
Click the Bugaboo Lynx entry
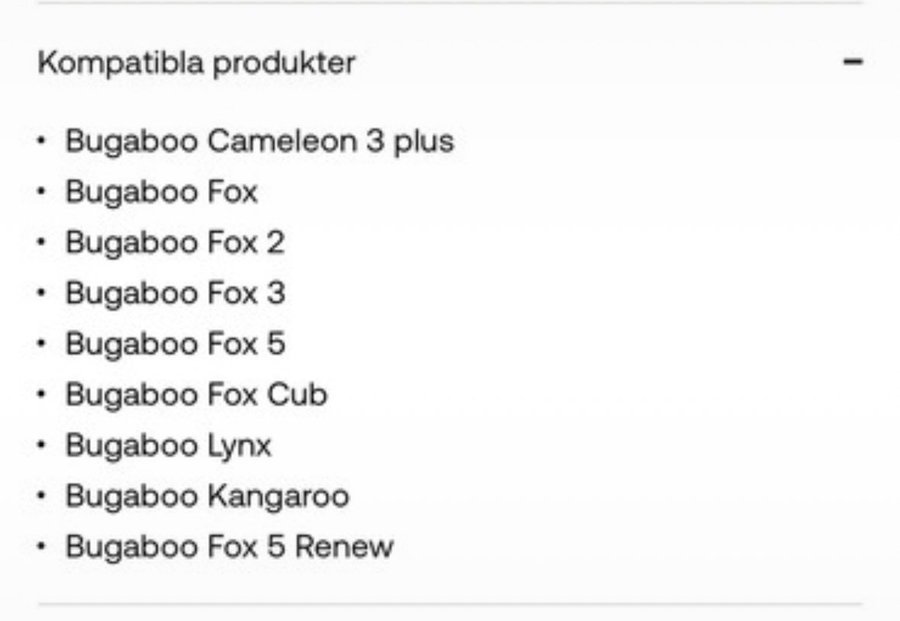[168, 445]
